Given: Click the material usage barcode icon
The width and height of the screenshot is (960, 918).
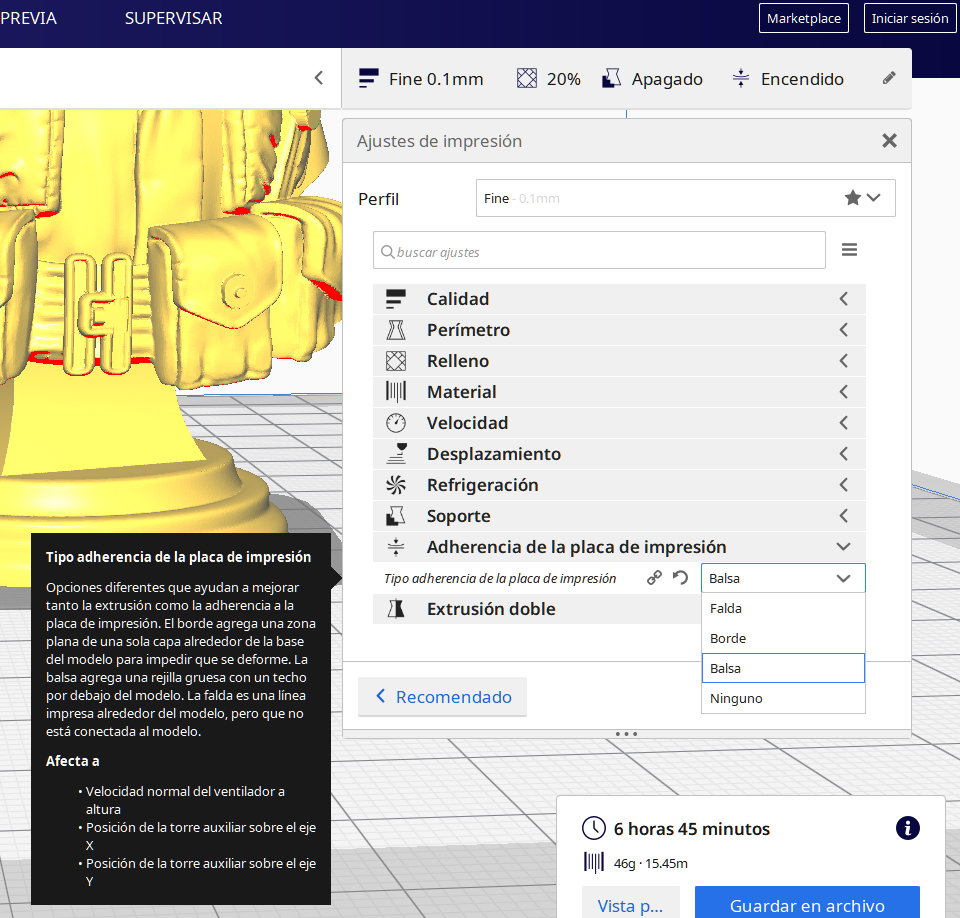Looking at the screenshot, I should point(593,862).
